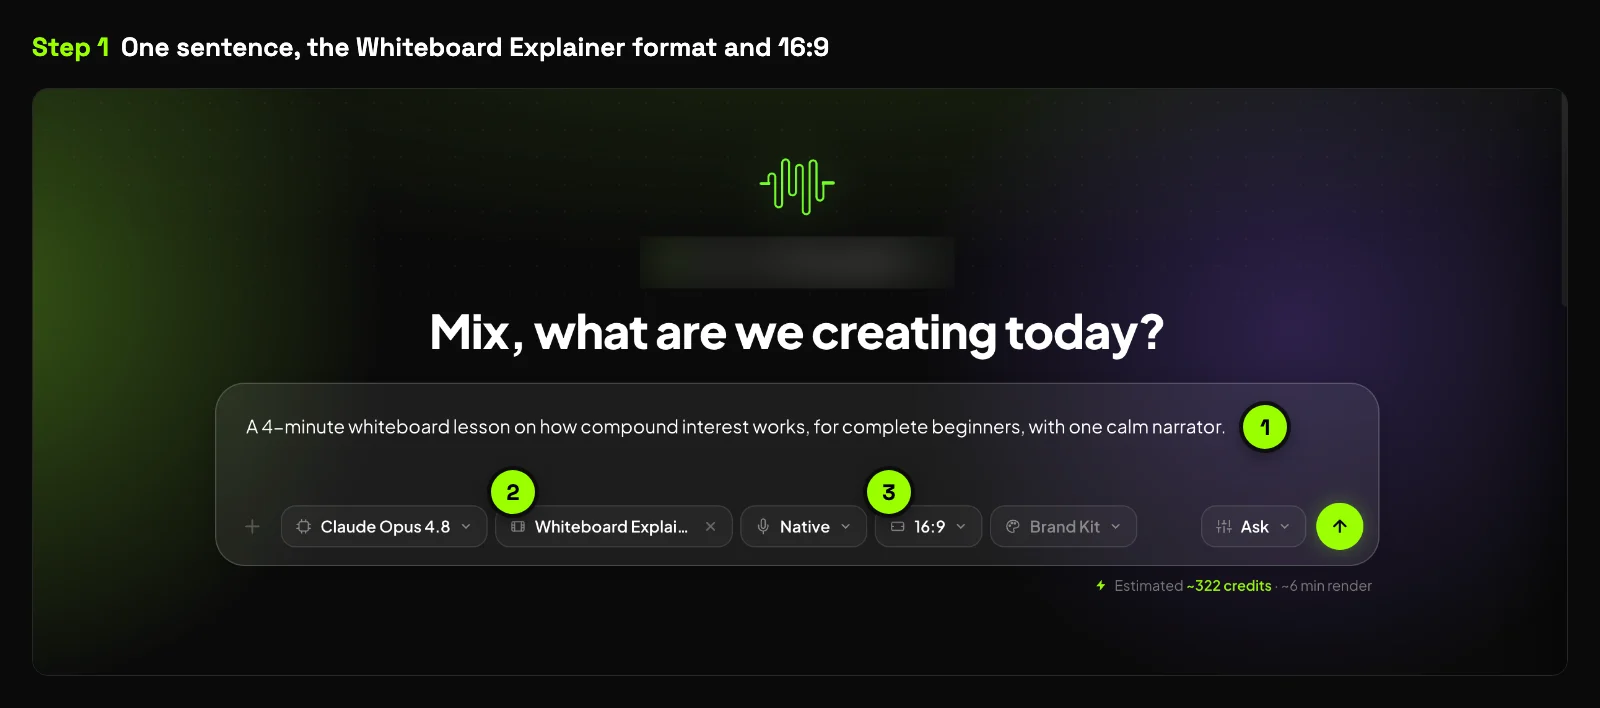Image resolution: width=1600 pixels, height=708 pixels.
Task: Click the ~6 min render text
Action: [x=1327, y=586]
